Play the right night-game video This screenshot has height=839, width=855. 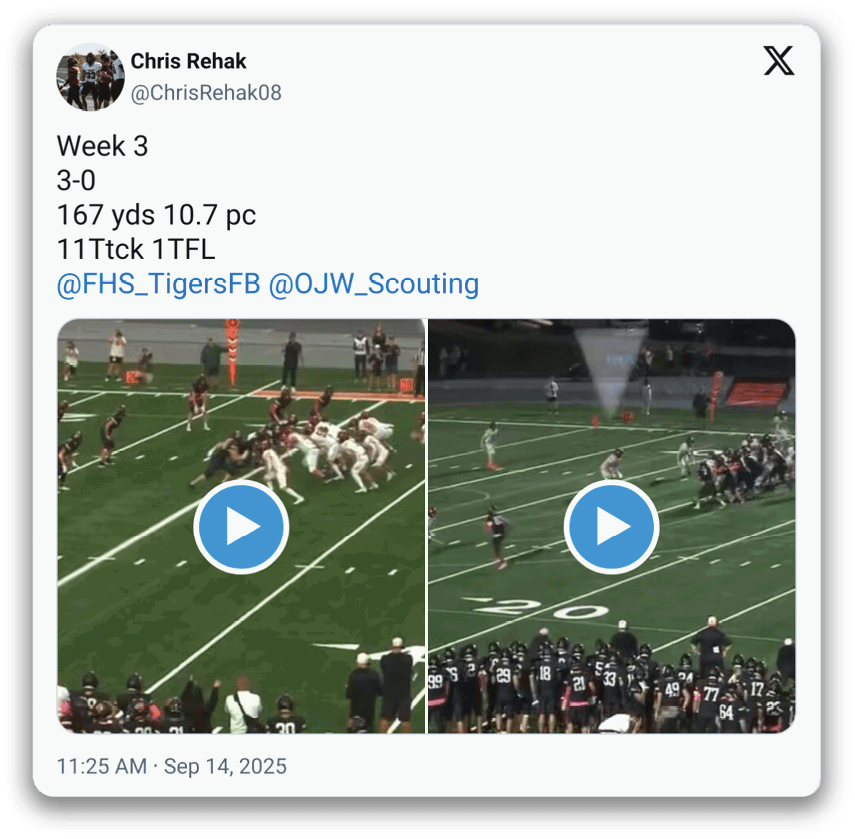pyautogui.click(x=611, y=526)
